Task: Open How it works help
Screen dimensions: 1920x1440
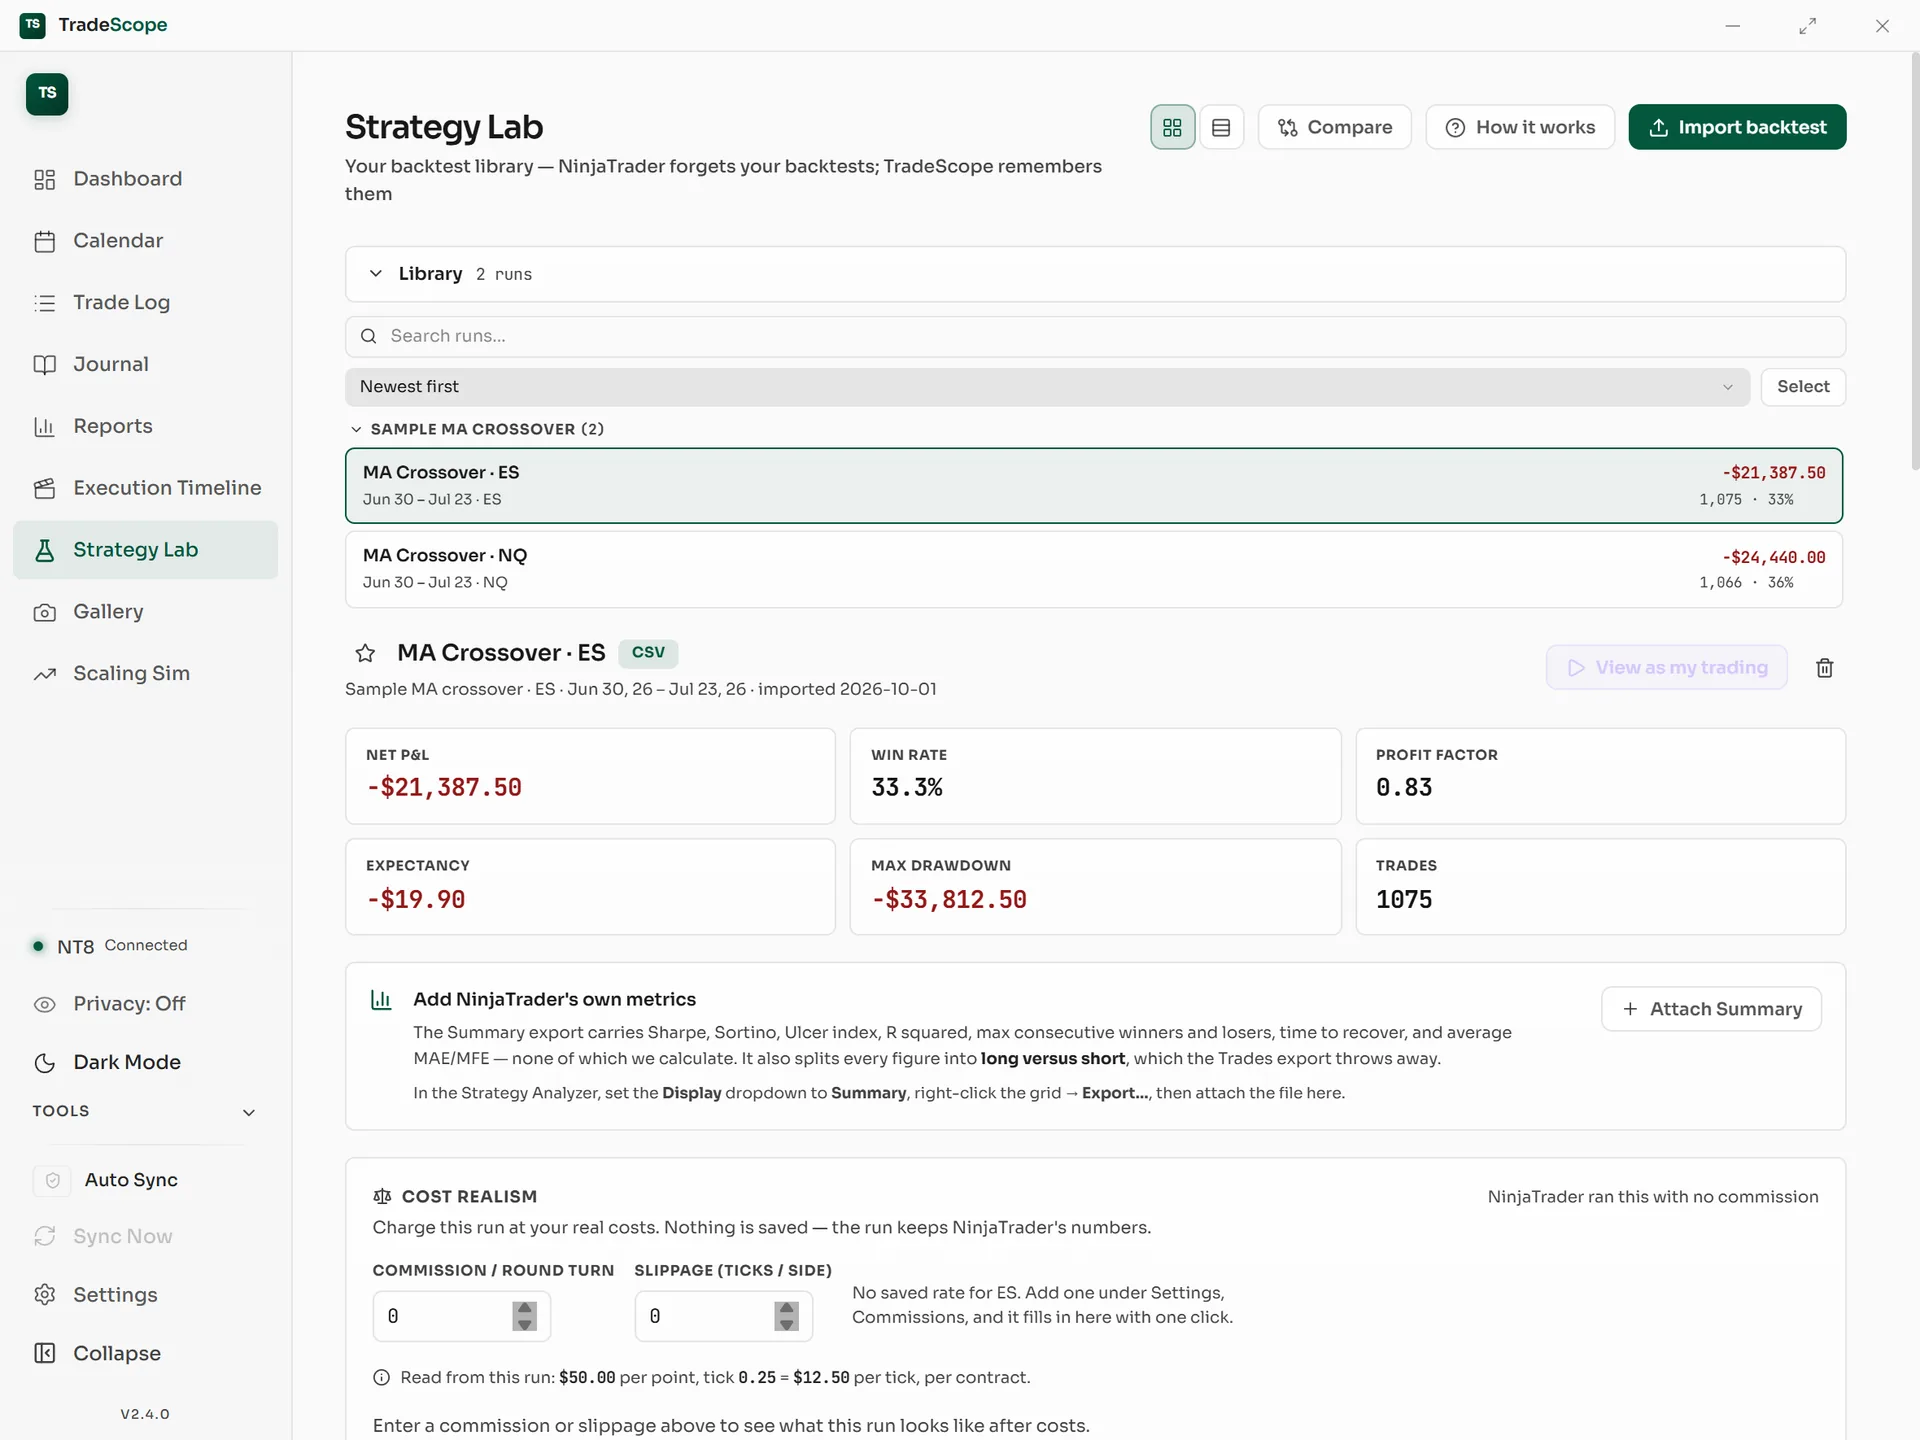Action: [x=1520, y=127]
